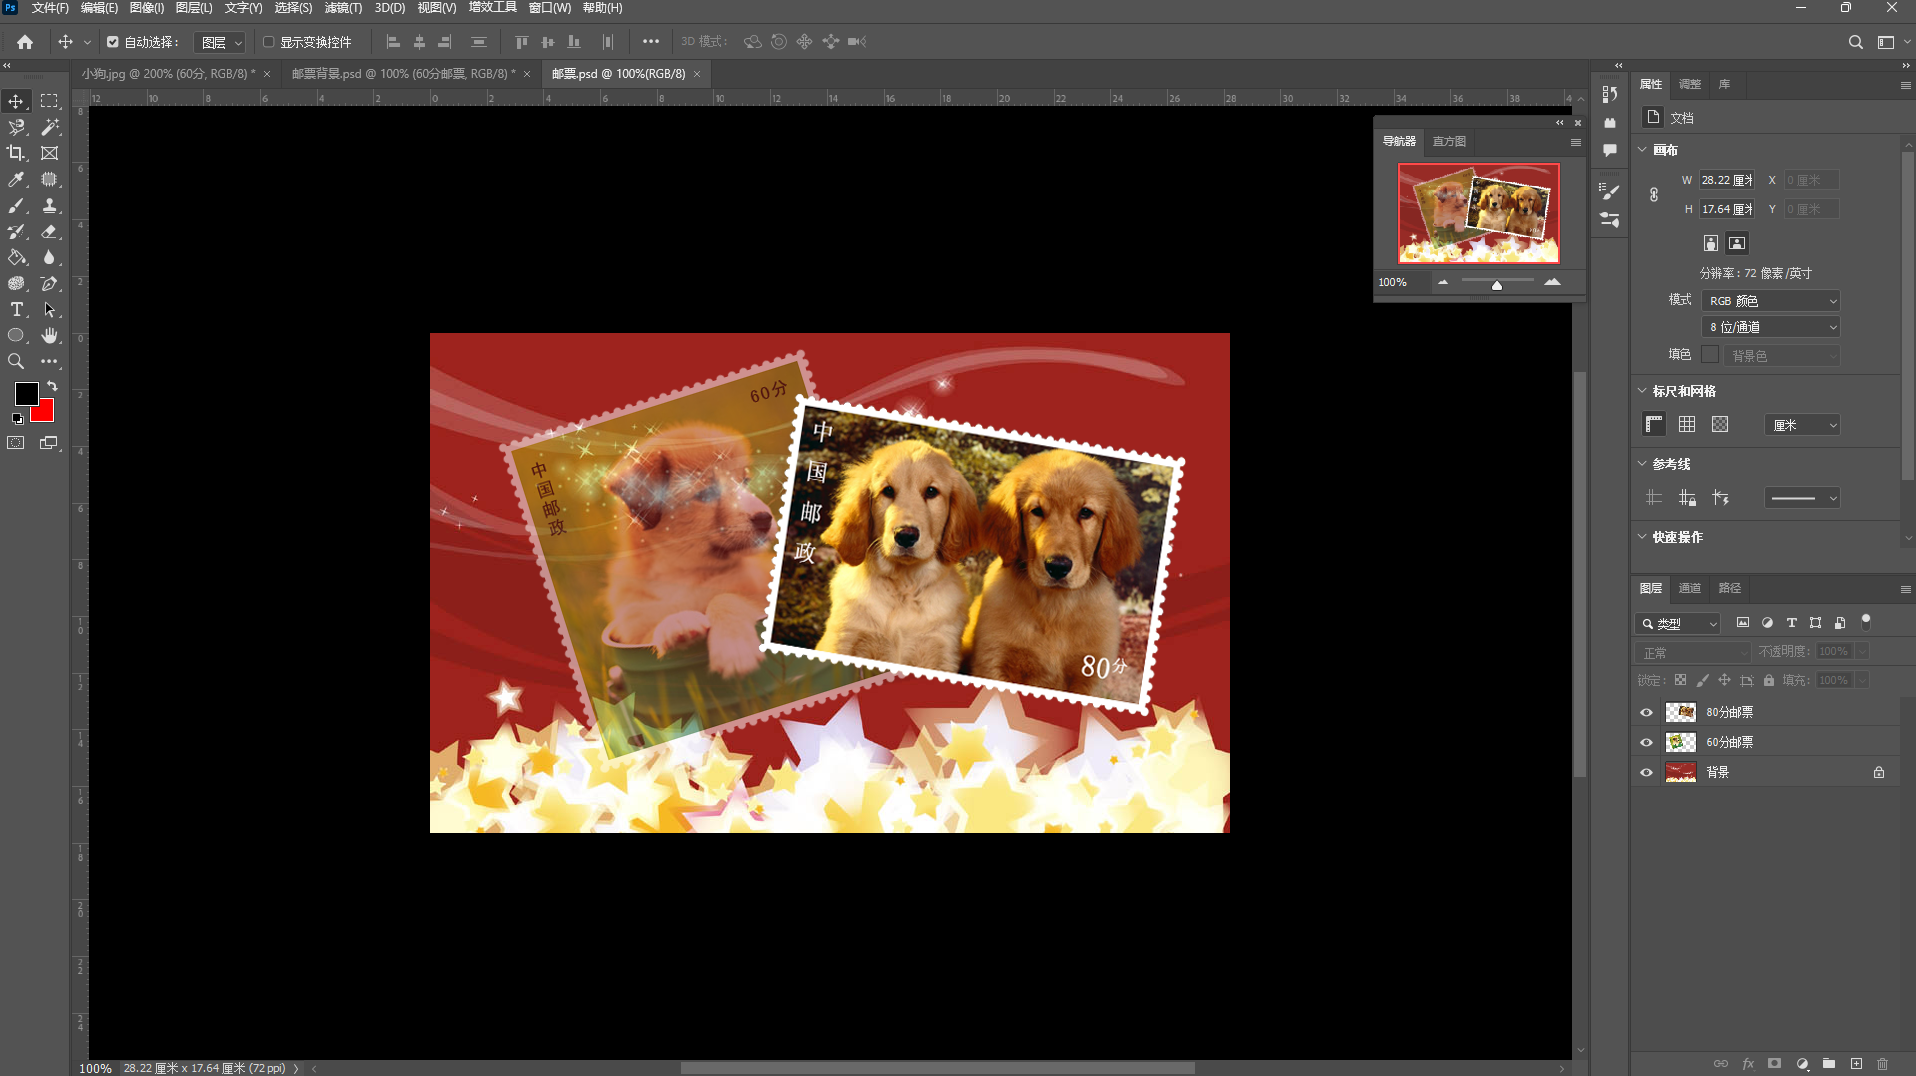Select the Magic Wand tool
This screenshot has height=1076, width=1916.
coord(49,127)
